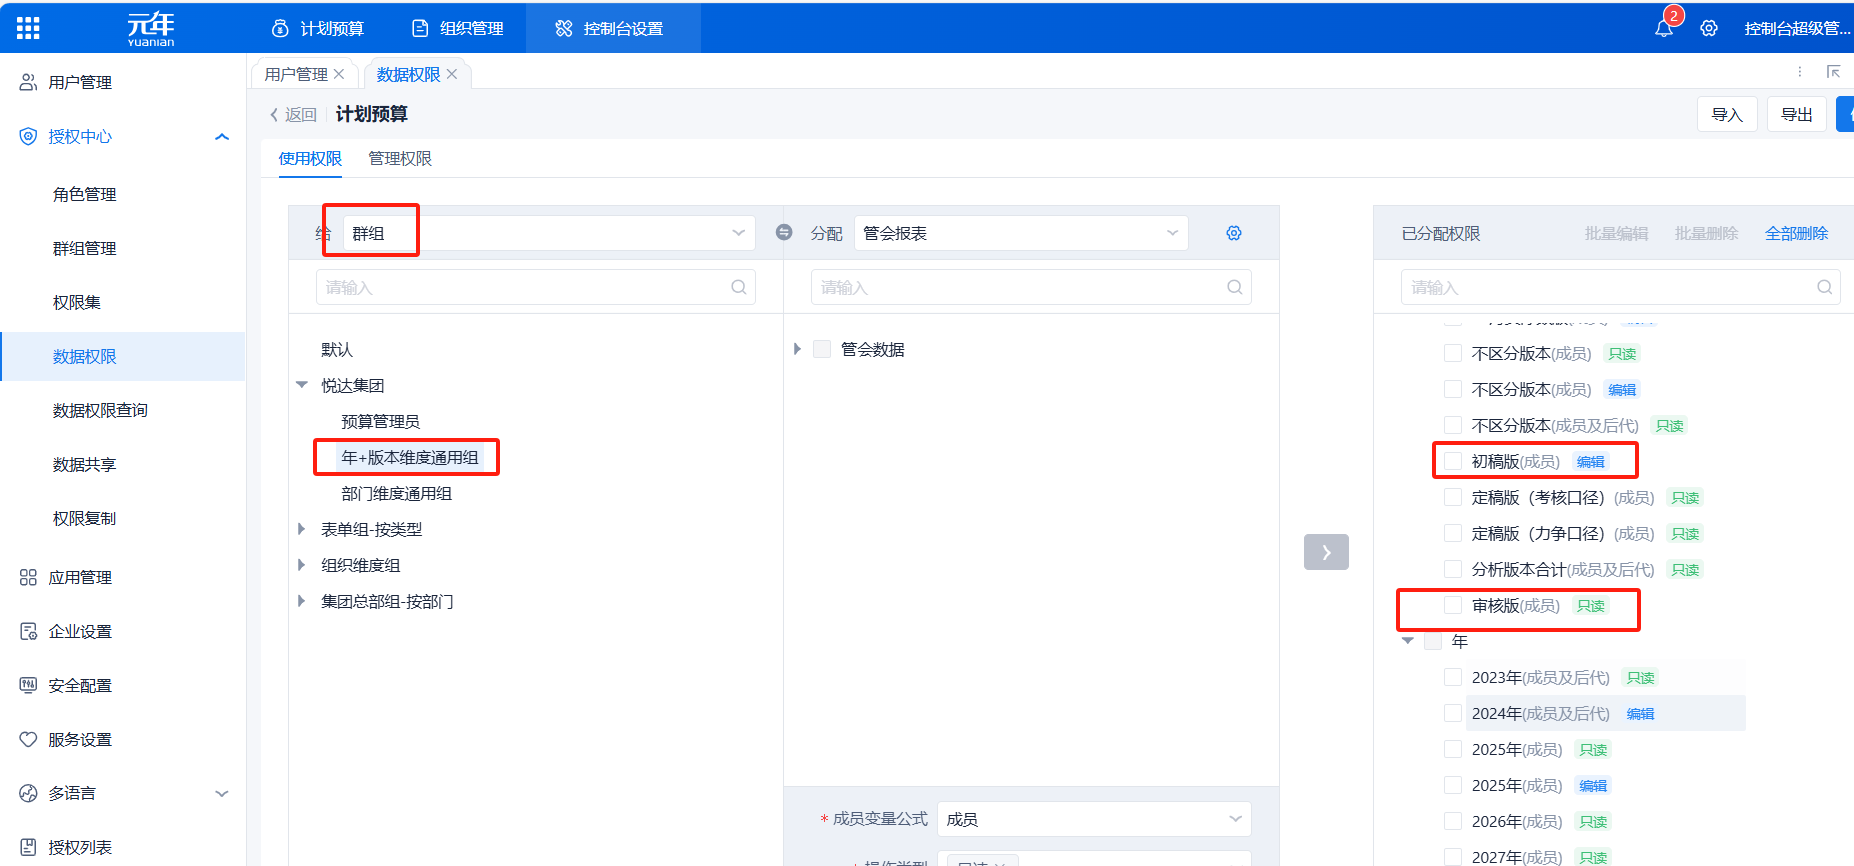Check the 管会数据 checkbox

click(x=822, y=350)
